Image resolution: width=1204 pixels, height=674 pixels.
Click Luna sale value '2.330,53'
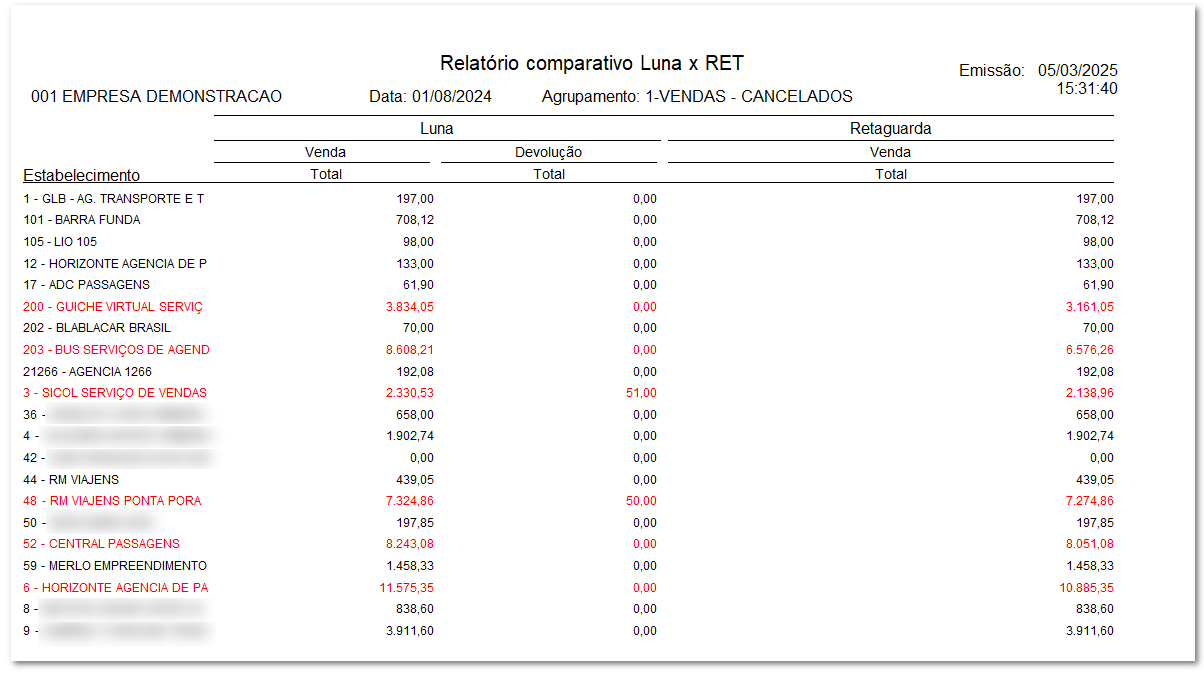(409, 393)
